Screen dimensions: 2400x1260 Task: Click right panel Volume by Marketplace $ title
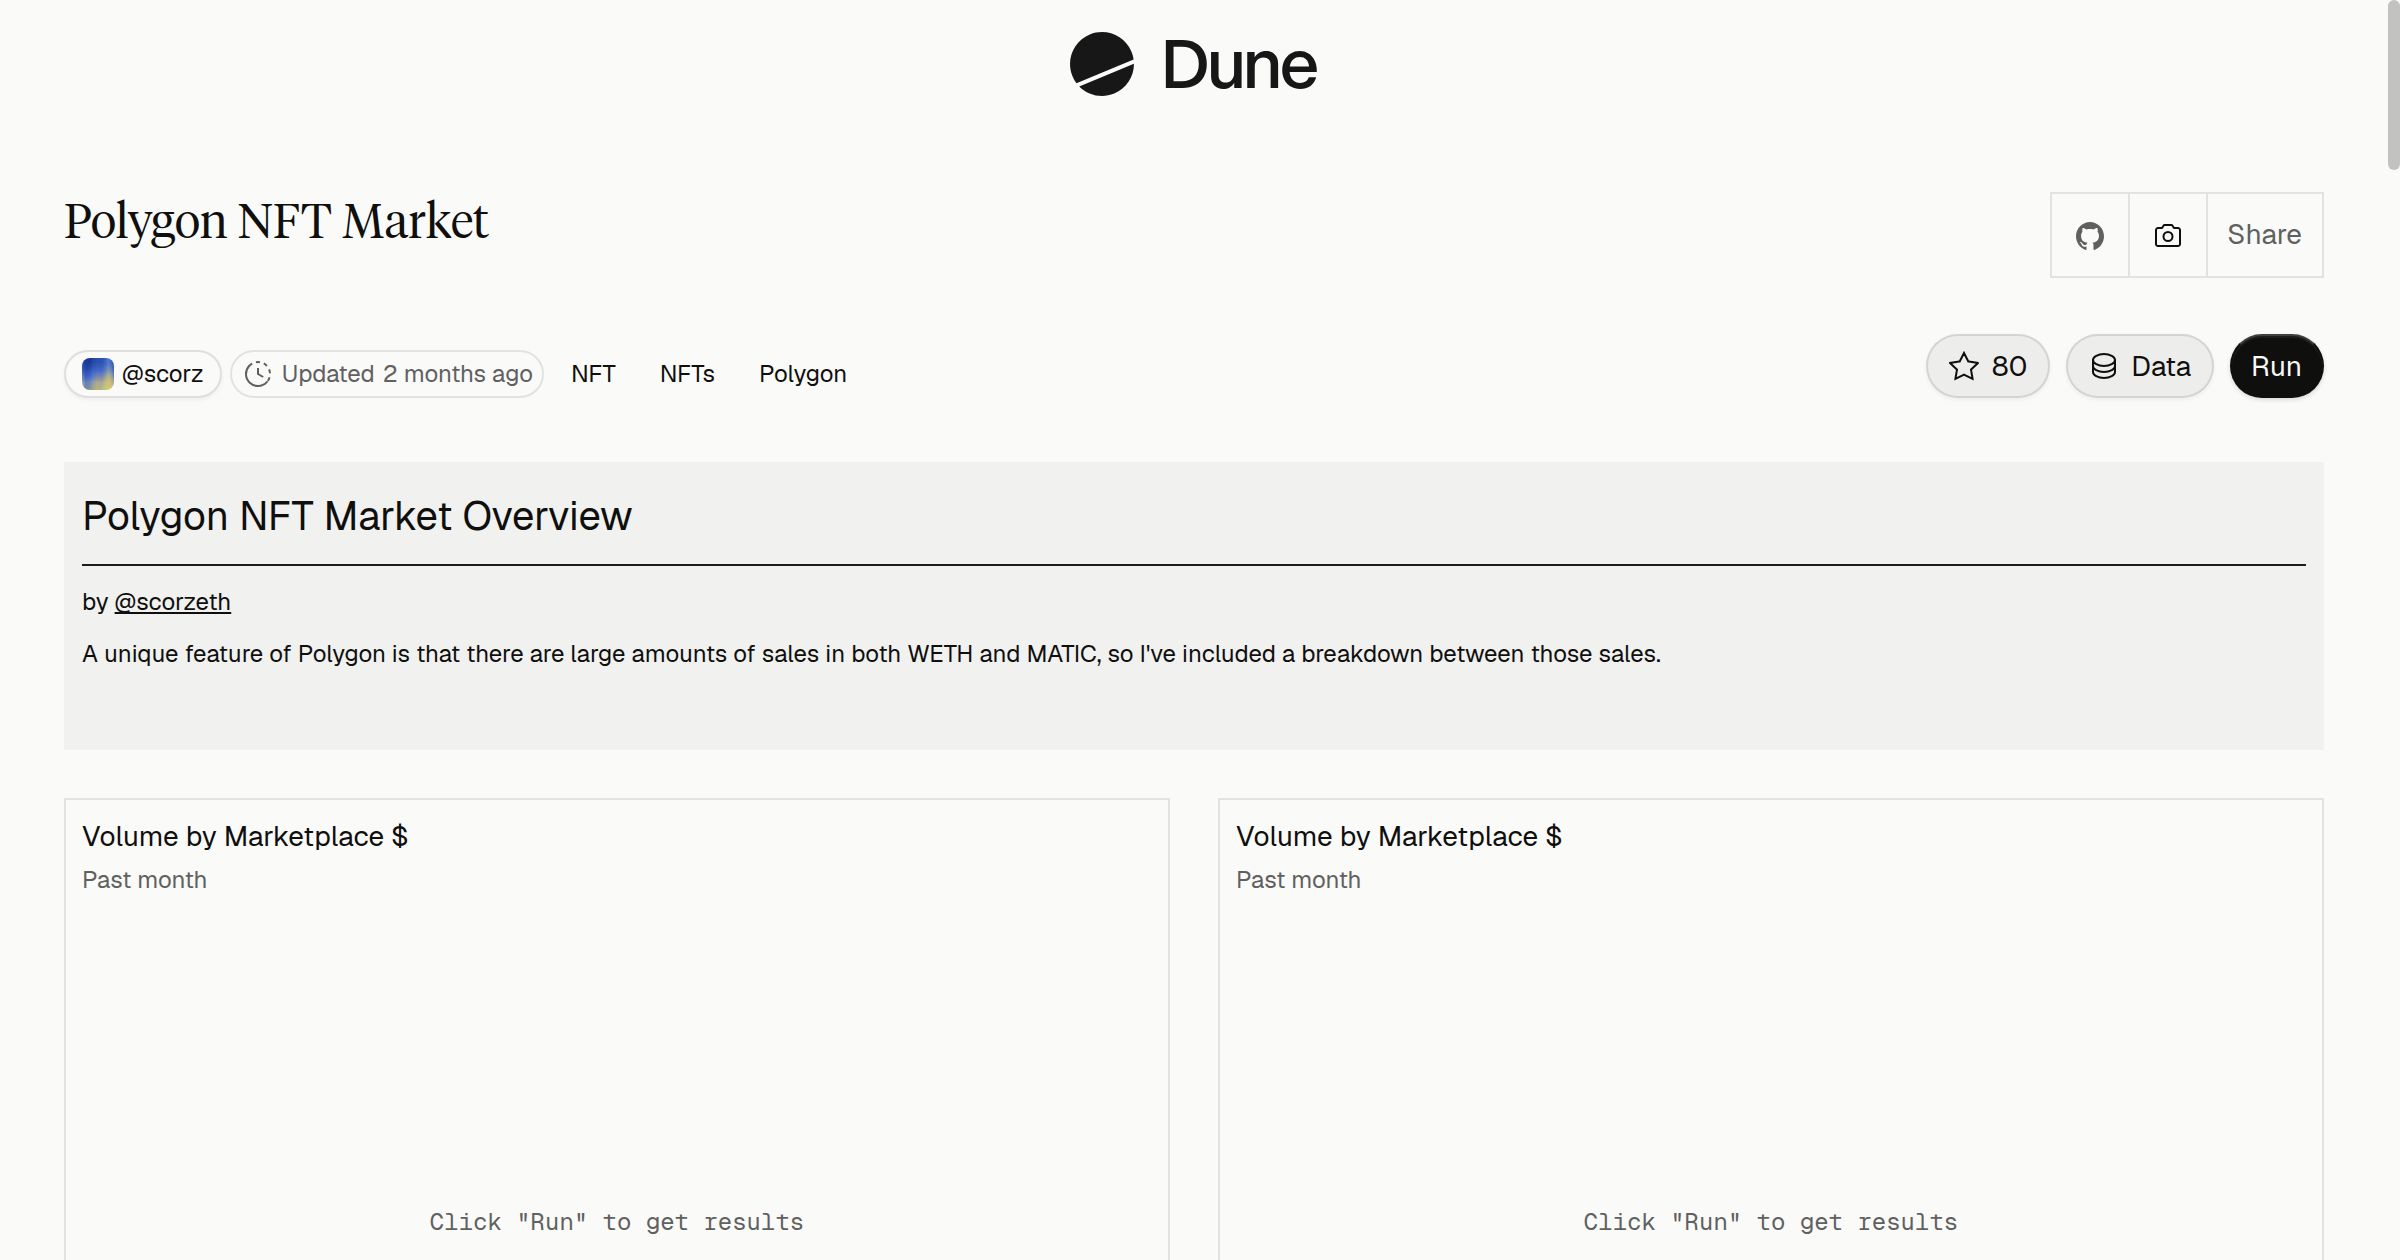[x=1398, y=836]
